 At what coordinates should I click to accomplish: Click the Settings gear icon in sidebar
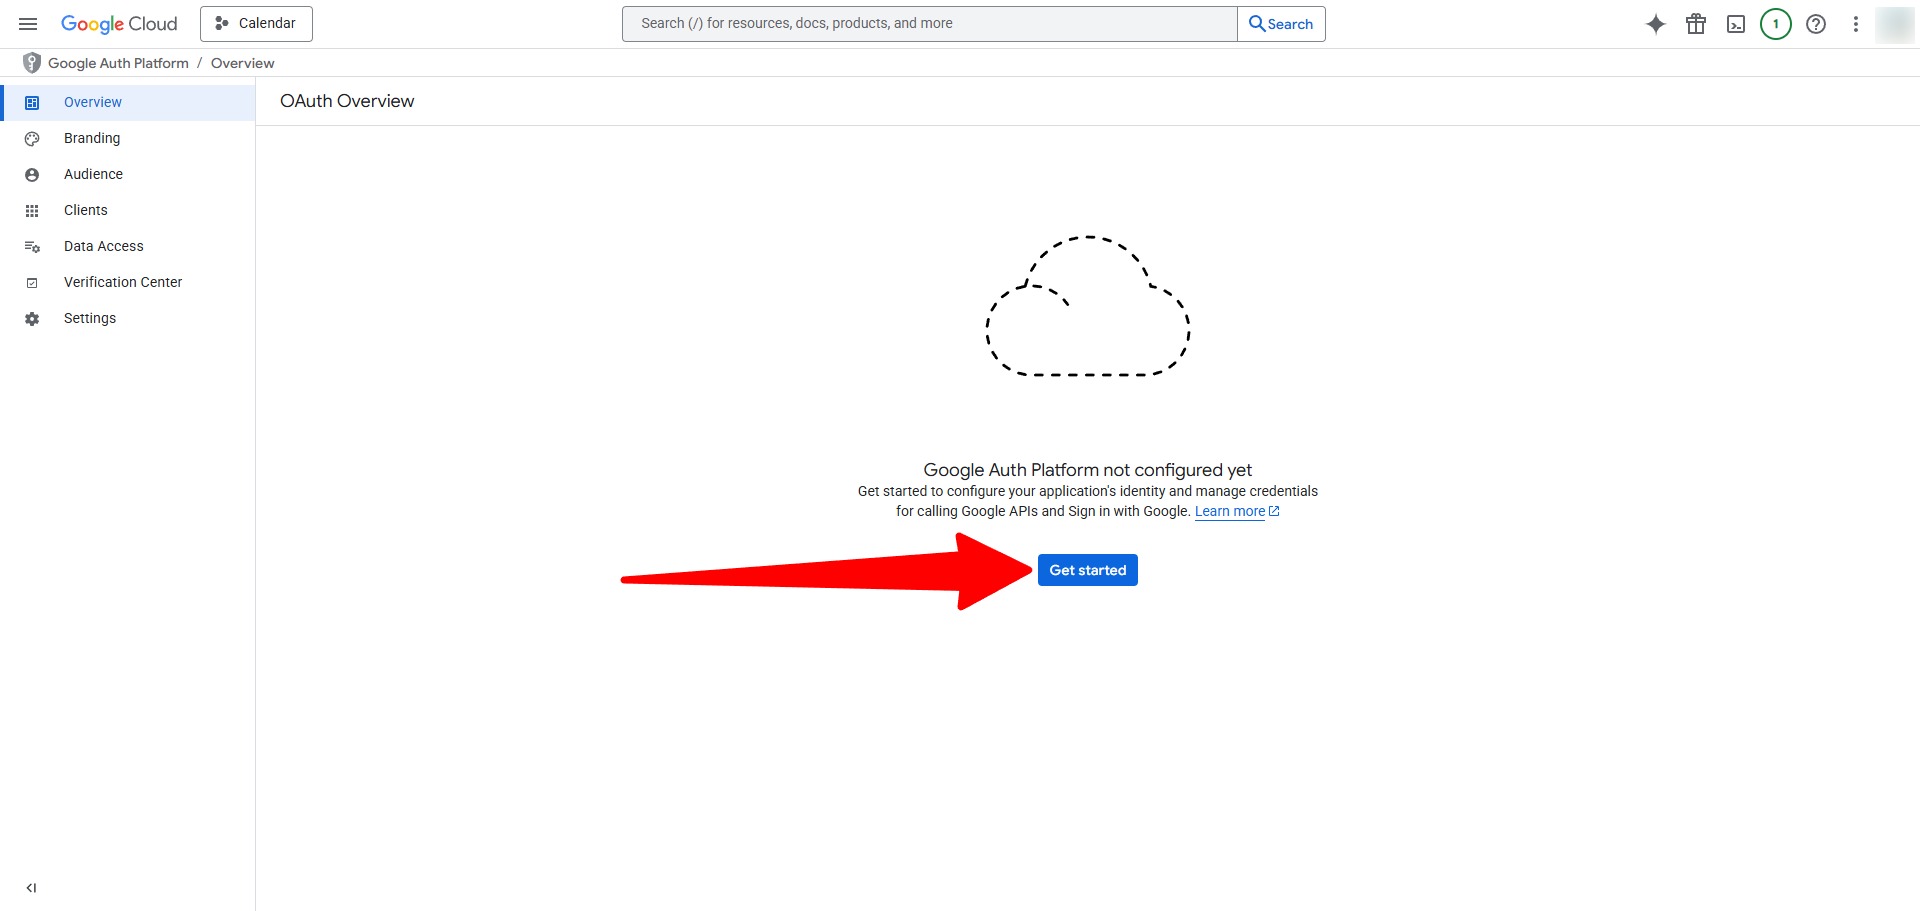coord(32,319)
